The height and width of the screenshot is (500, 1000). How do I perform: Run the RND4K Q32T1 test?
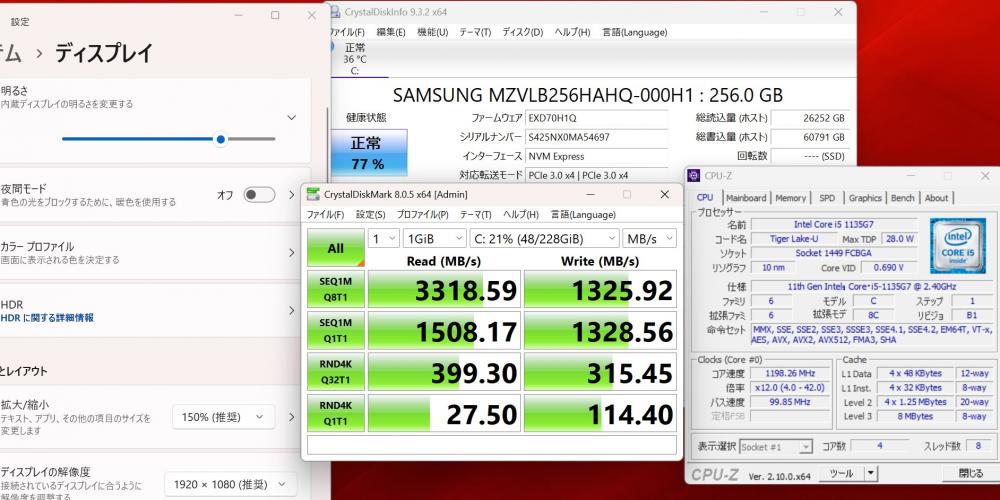click(x=335, y=372)
